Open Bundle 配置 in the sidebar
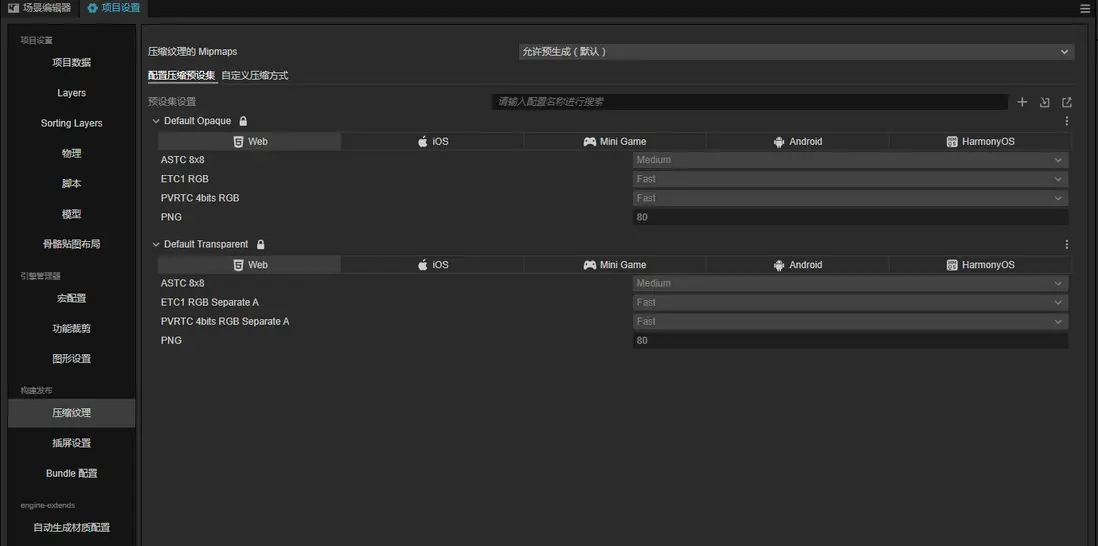The height and width of the screenshot is (546, 1098). (x=71, y=473)
